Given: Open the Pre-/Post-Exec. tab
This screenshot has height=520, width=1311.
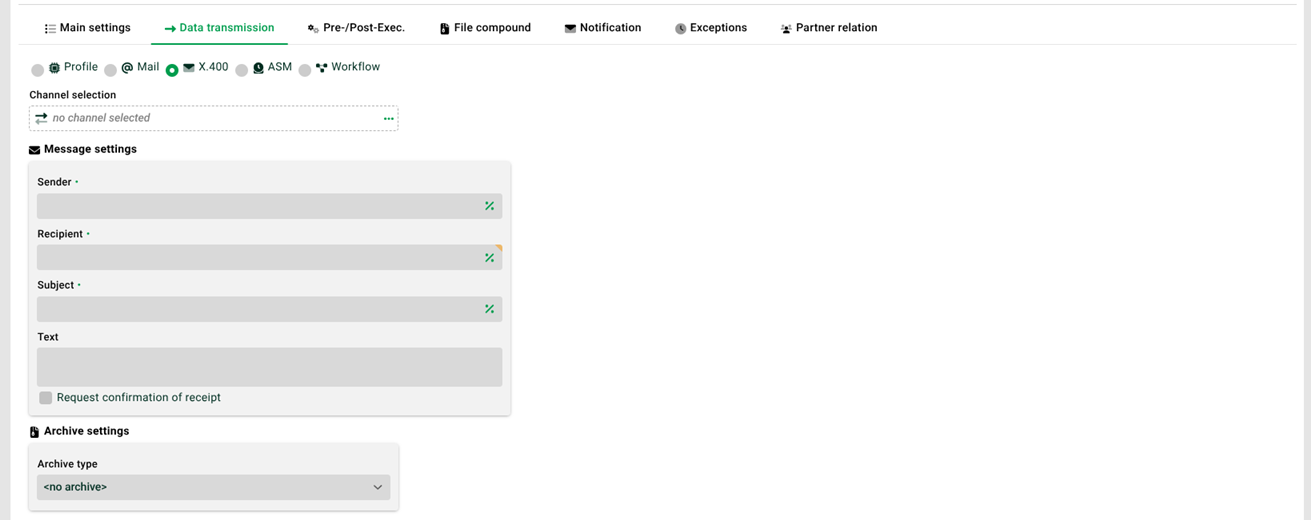Looking at the screenshot, I should [x=356, y=28].
